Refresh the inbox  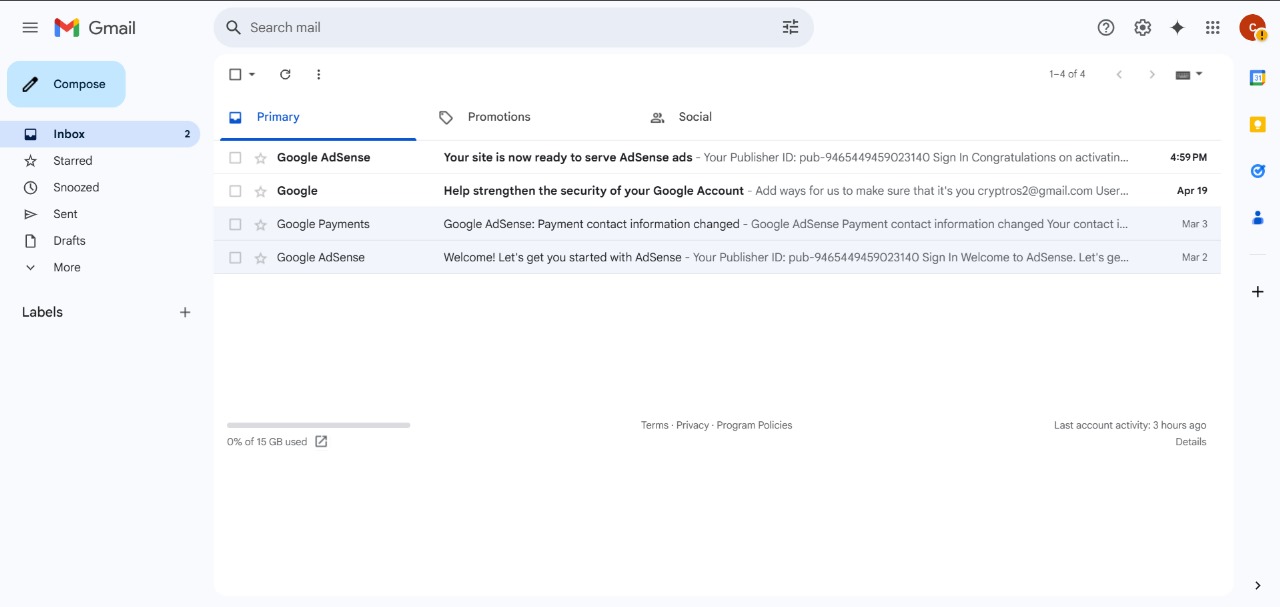285,74
